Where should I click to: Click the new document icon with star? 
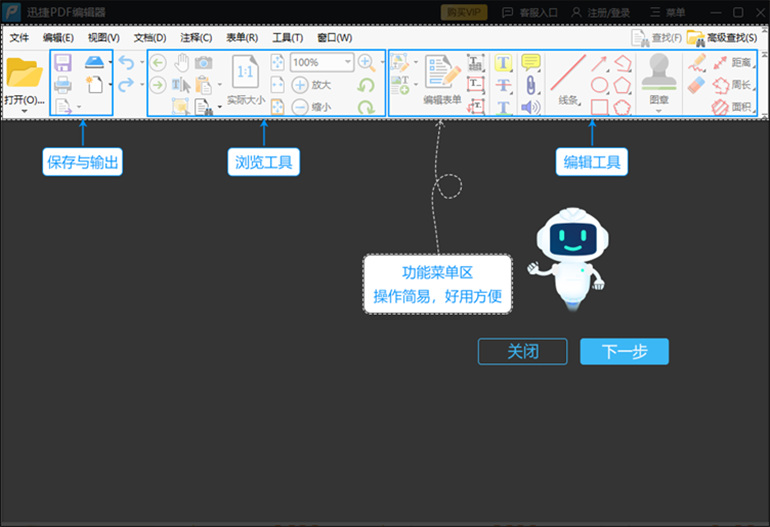94,84
